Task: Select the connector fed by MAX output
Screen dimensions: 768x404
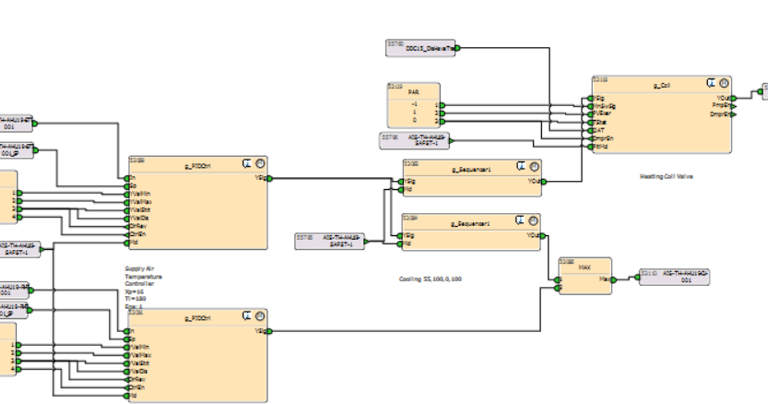Action: click(x=674, y=277)
